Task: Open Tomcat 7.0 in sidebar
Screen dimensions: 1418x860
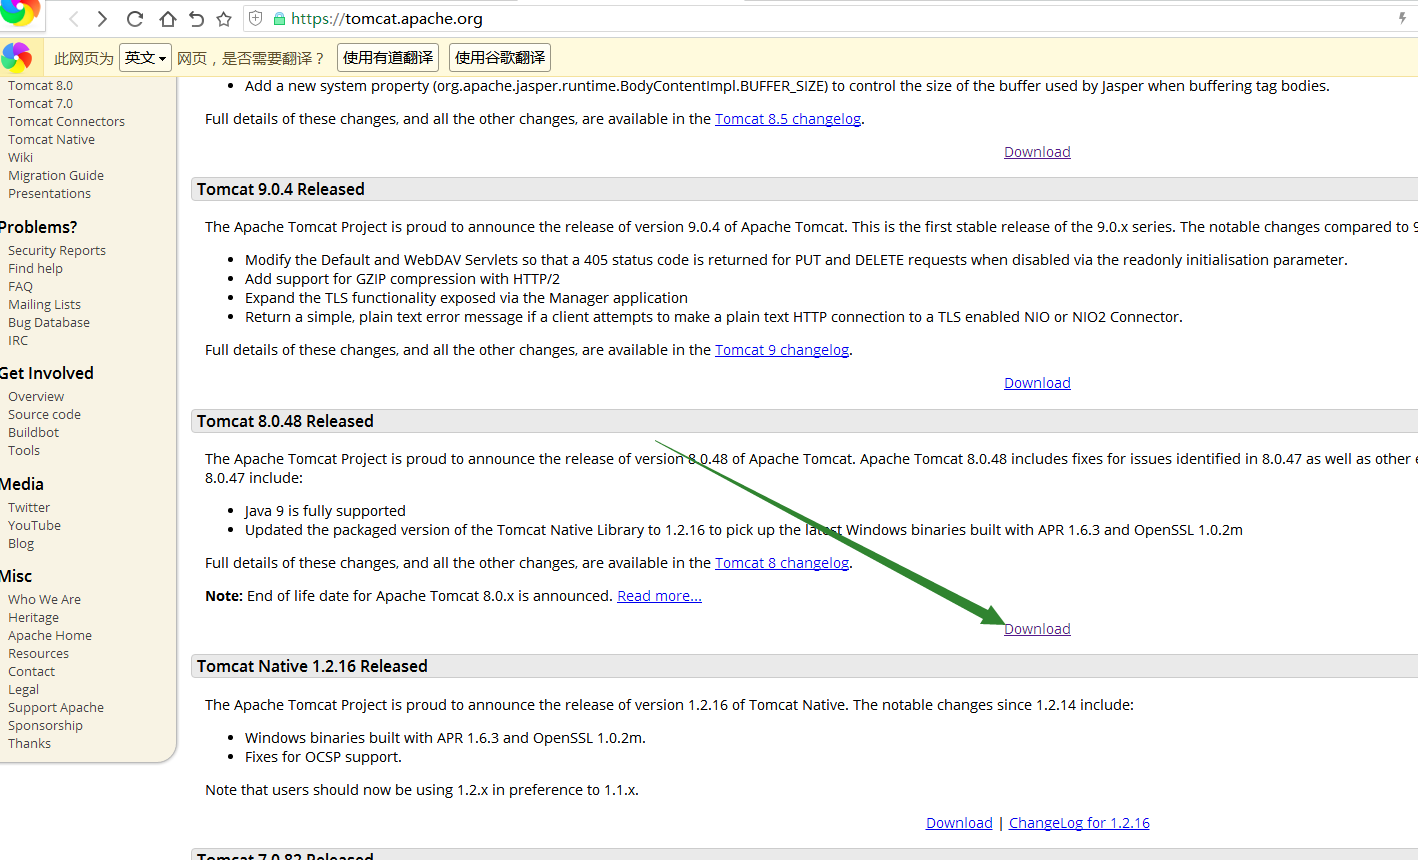Action: tap(40, 104)
